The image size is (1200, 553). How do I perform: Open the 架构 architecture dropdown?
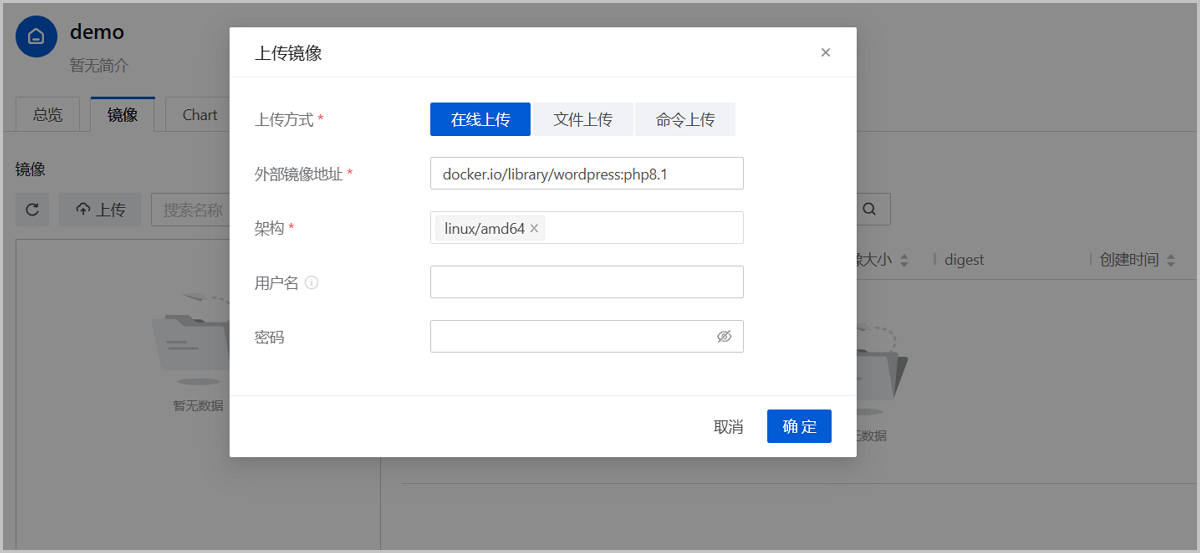click(640, 229)
